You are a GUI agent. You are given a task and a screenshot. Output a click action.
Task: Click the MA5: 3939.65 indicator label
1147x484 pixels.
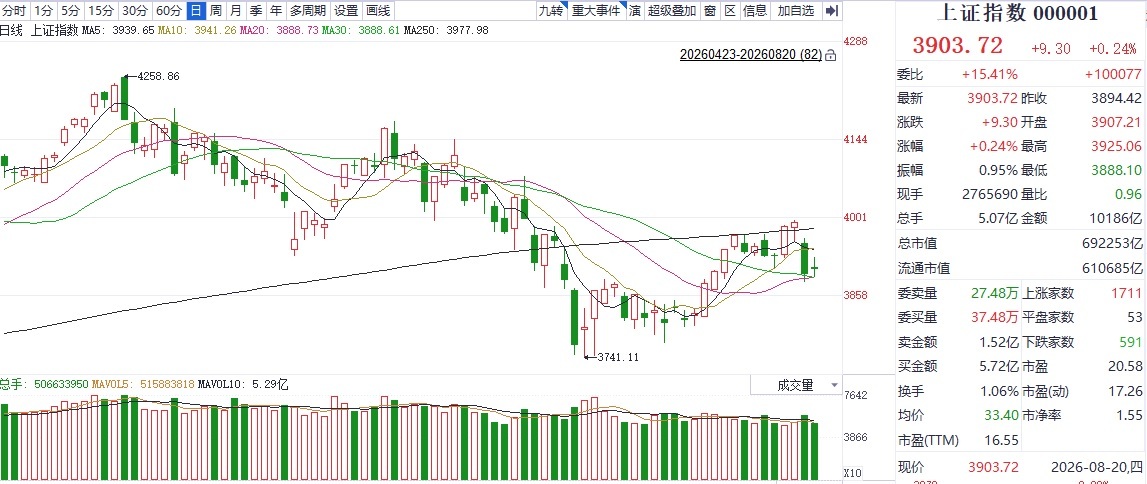117,30
